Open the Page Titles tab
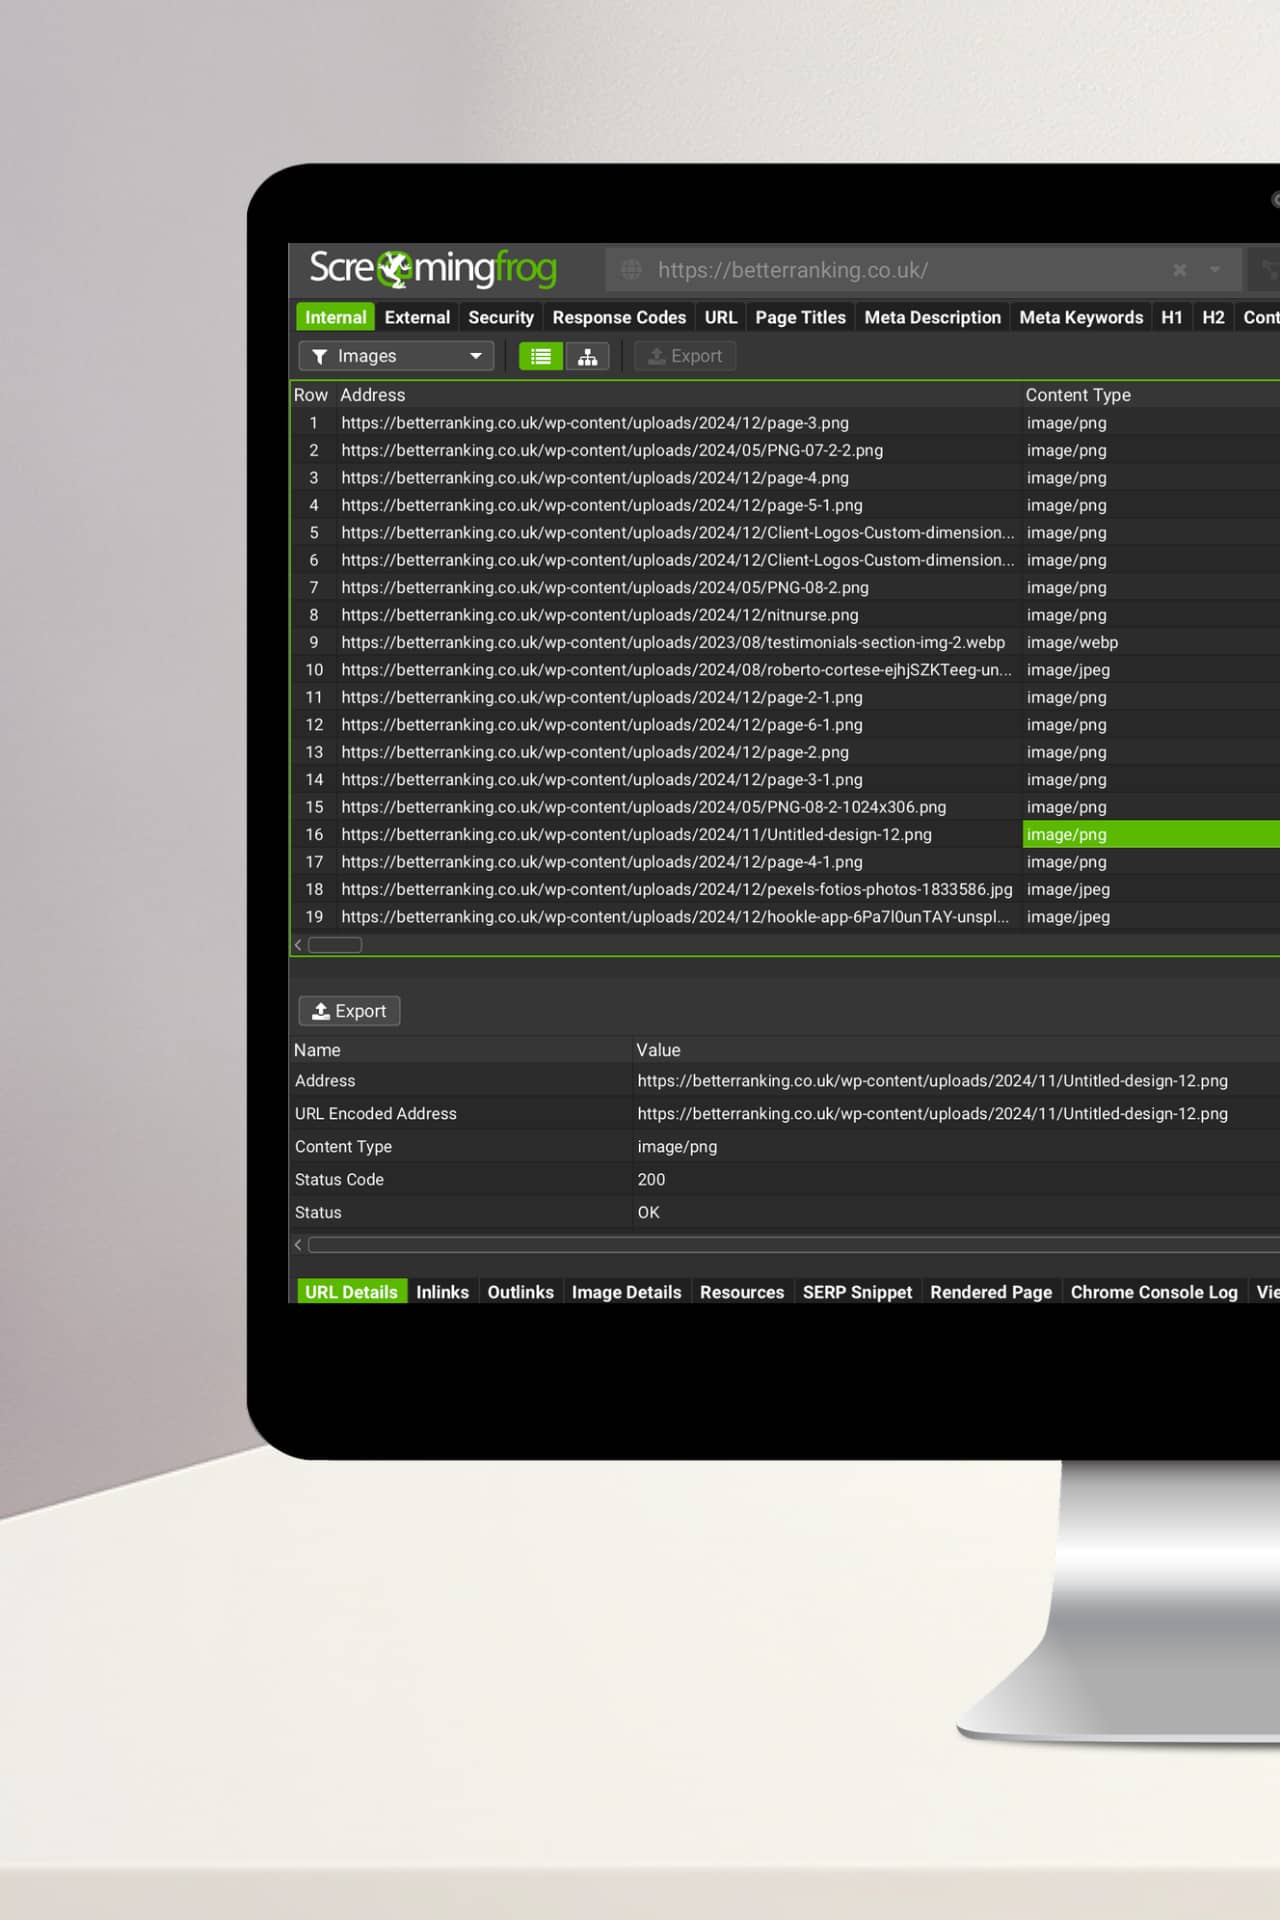Viewport: 1280px width, 1920px height. click(x=800, y=317)
